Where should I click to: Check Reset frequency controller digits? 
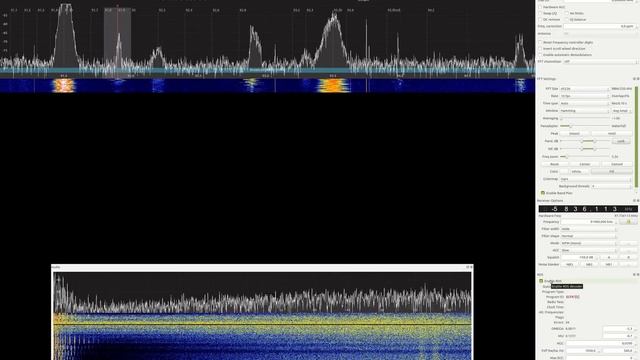tap(540, 42)
